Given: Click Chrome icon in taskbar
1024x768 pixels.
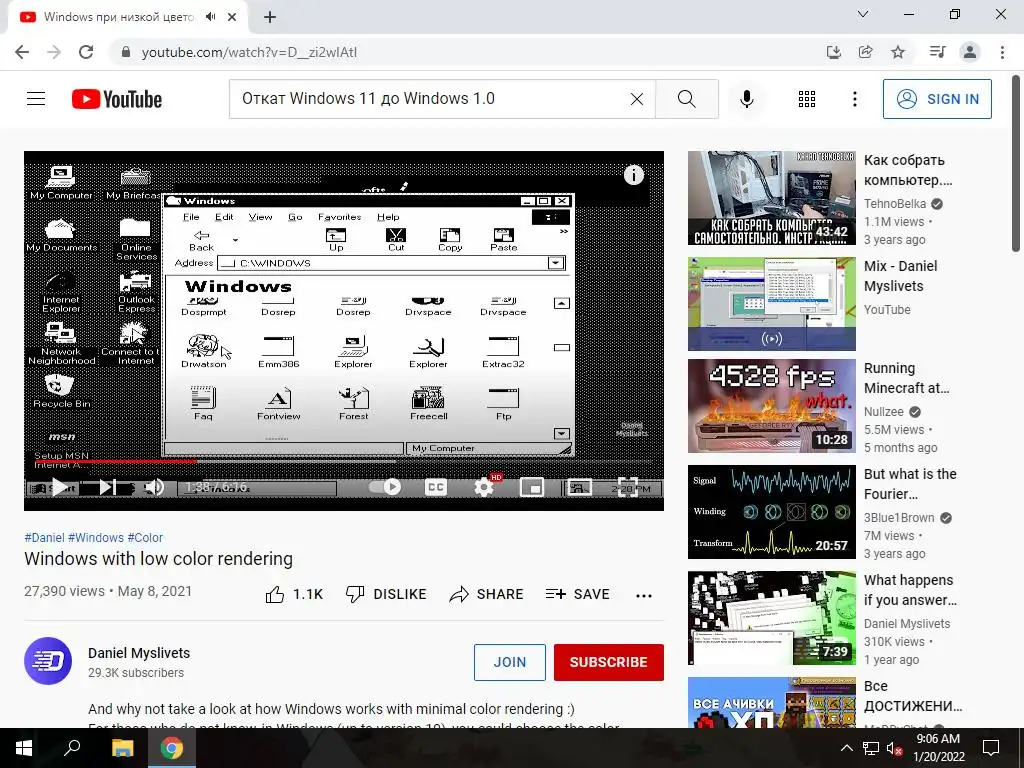Looking at the screenshot, I should coord(172,748).
